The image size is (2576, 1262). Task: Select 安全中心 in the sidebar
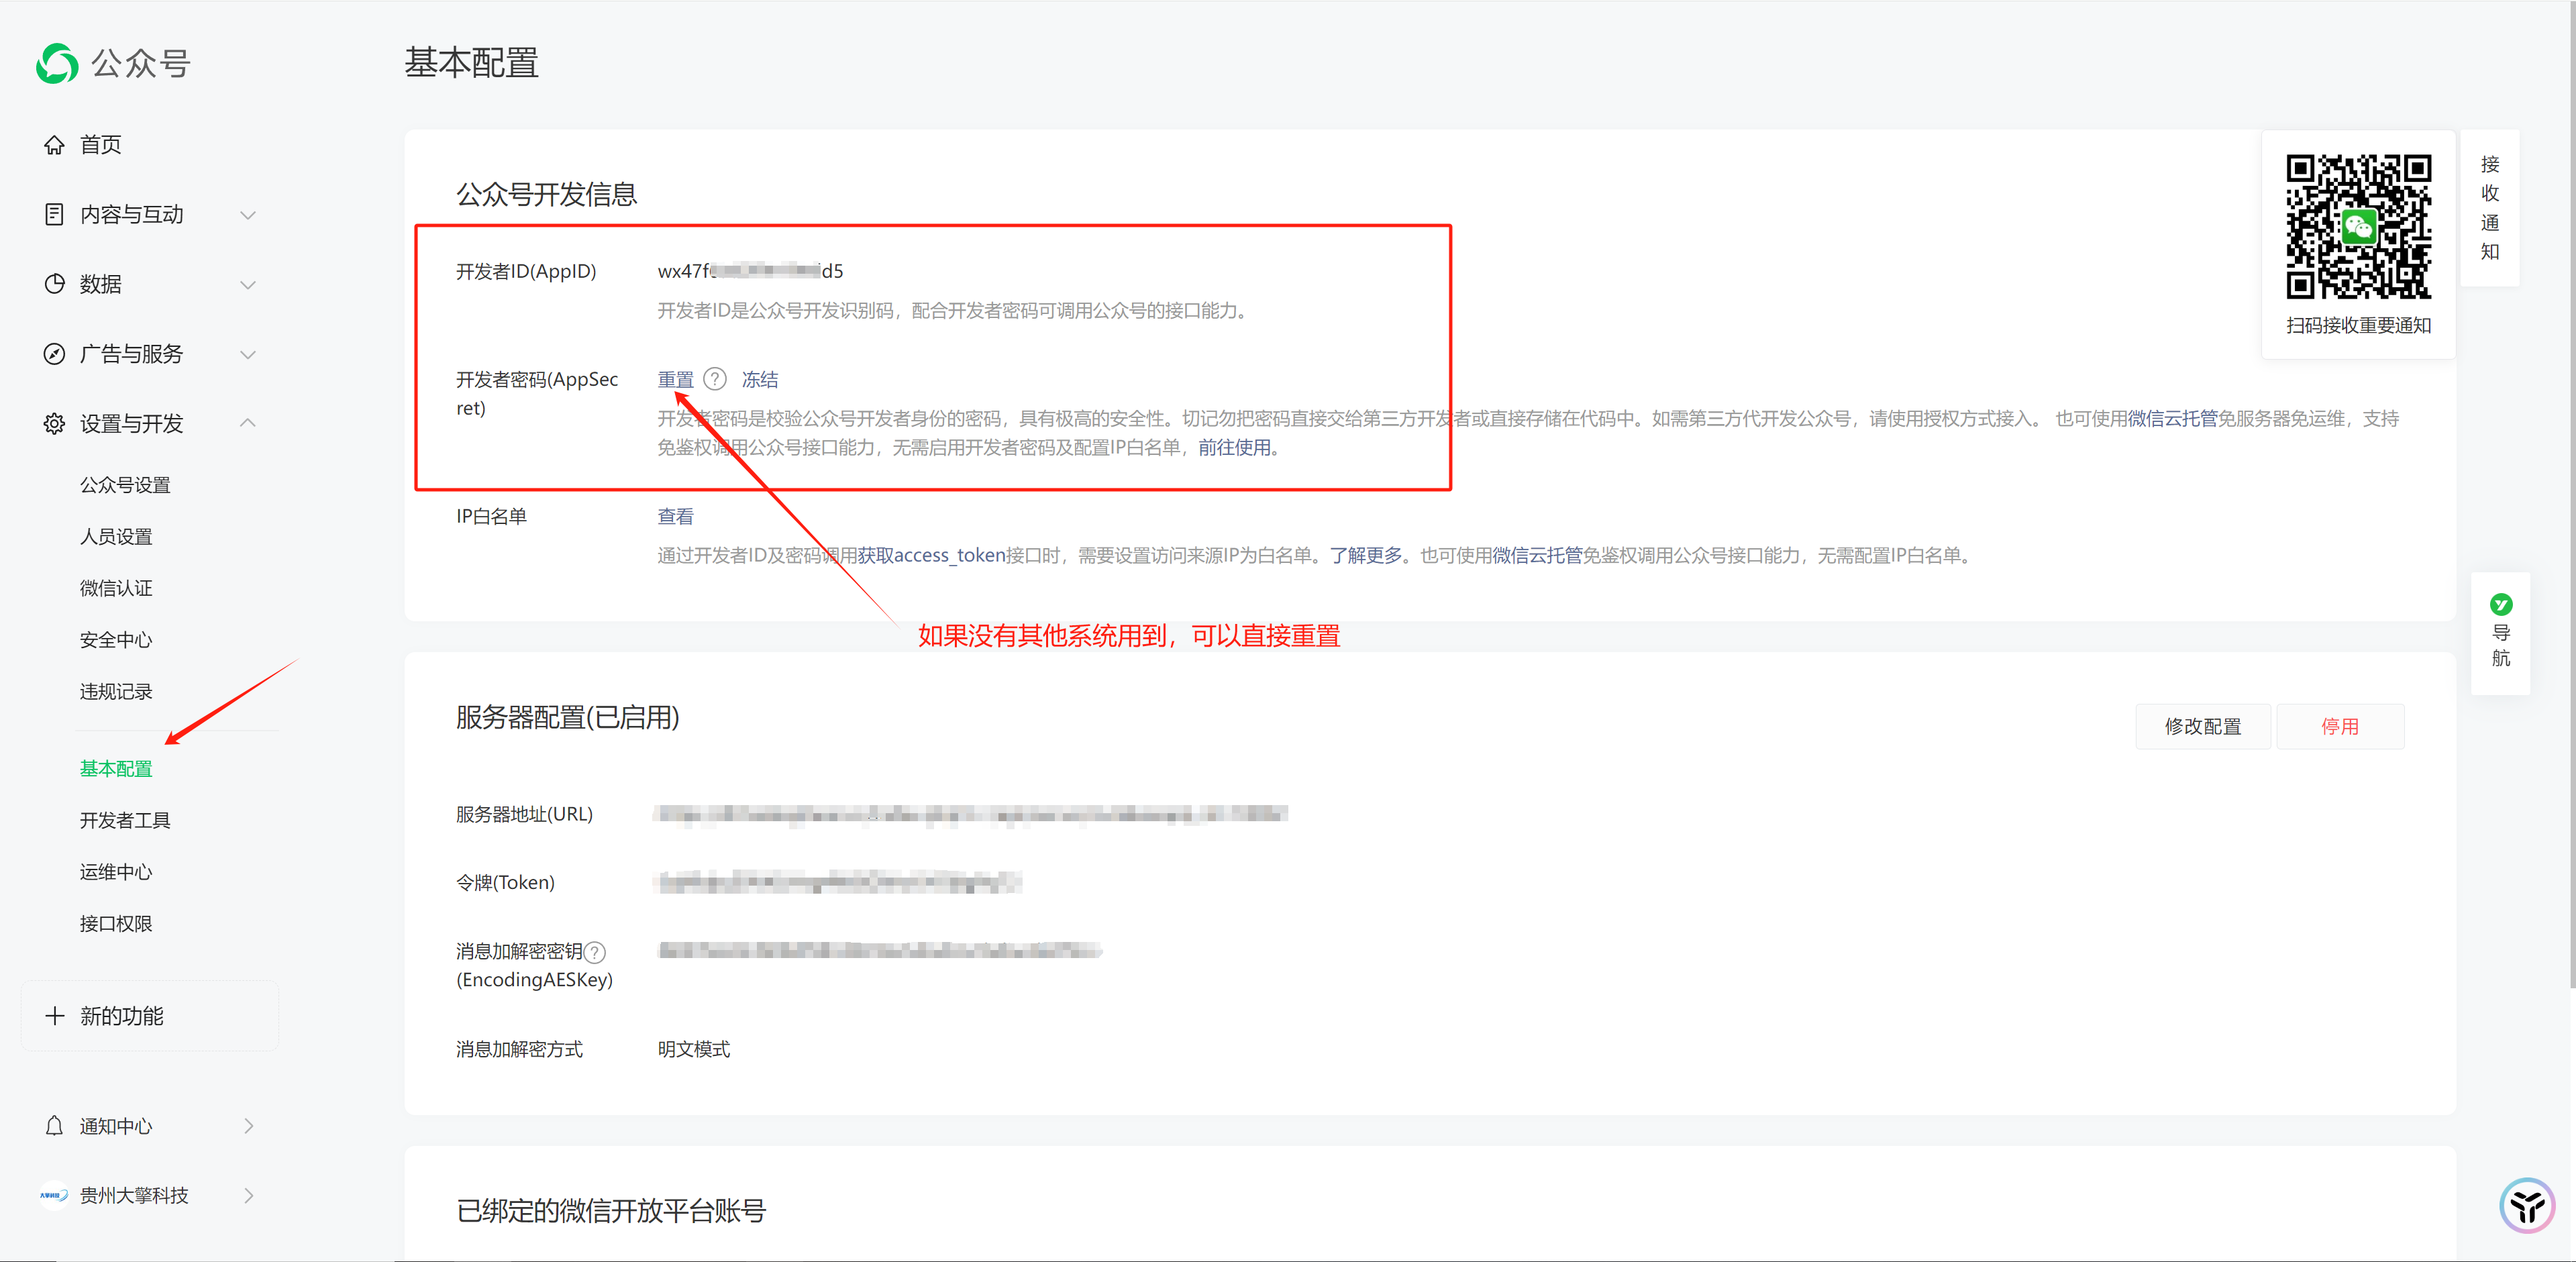tap(116, 640)
